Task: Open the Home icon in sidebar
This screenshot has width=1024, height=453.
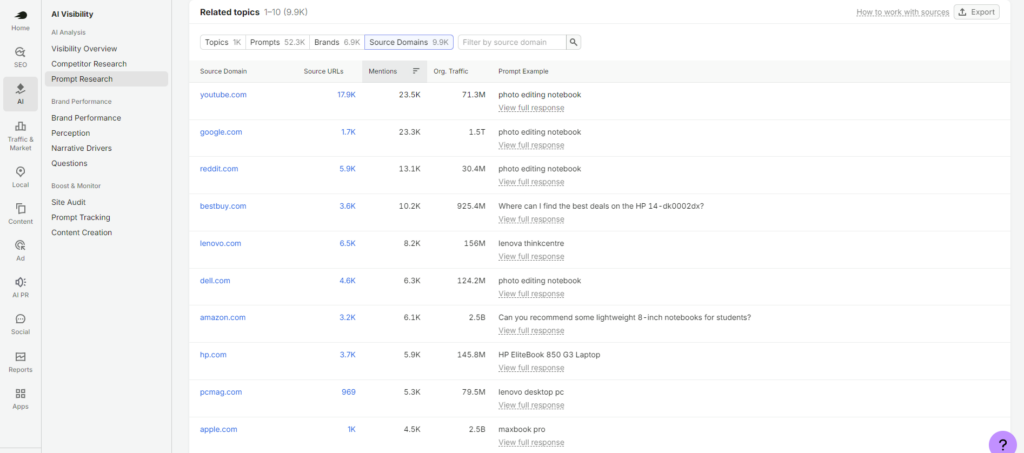Action: coord(20,15)
